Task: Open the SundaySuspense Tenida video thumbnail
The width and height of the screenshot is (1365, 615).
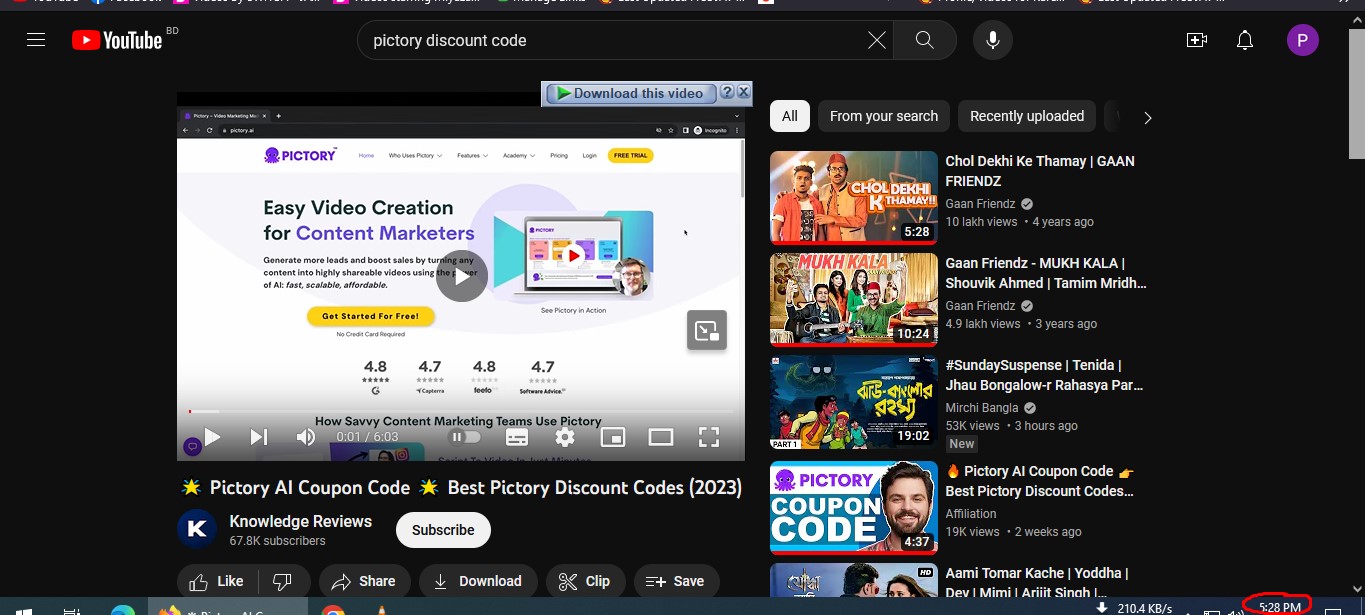Action: [854, 401]
